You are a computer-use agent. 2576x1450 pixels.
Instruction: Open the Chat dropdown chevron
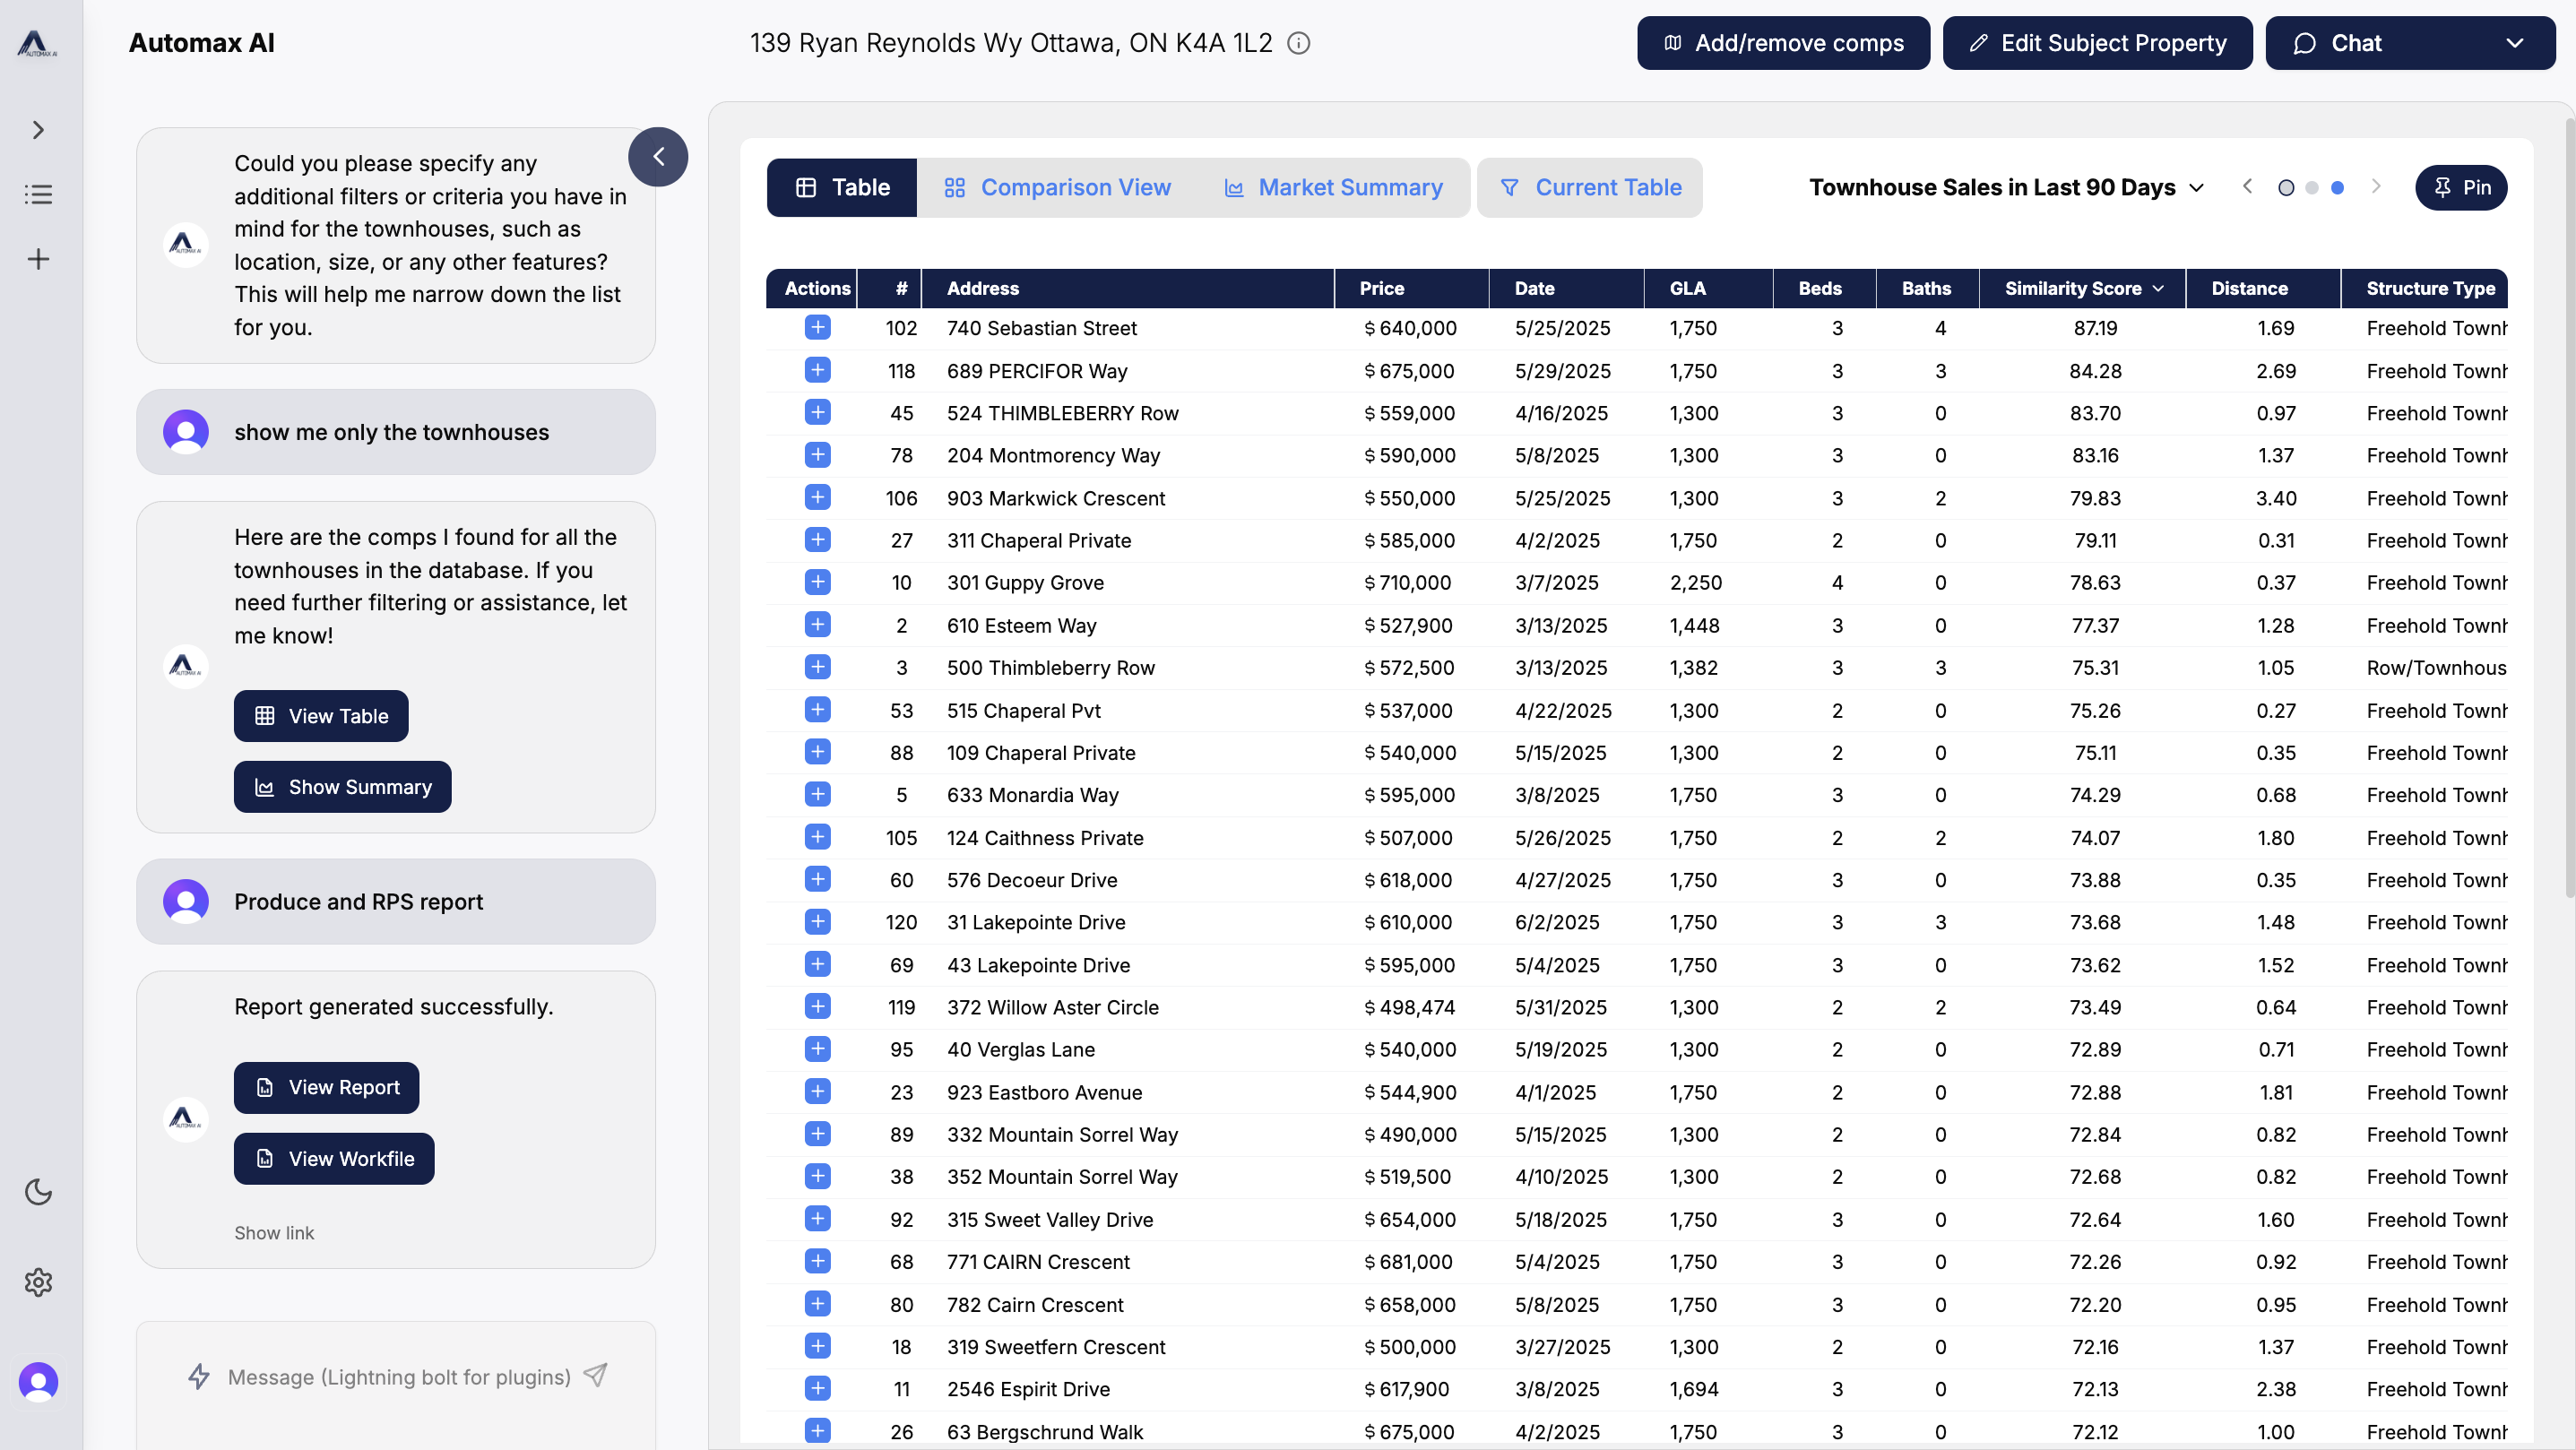2514,43
